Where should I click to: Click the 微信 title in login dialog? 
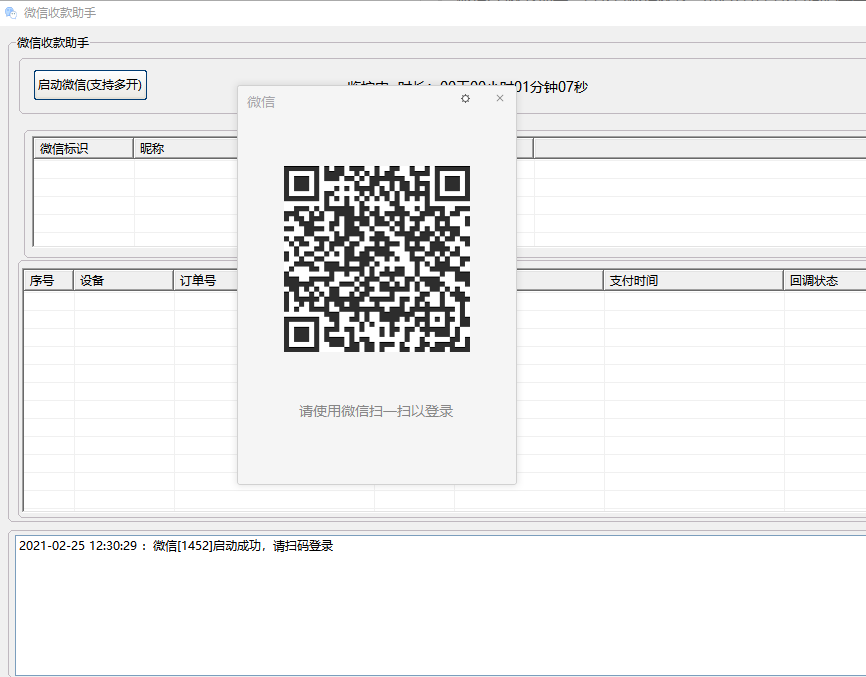click(261, 102)
